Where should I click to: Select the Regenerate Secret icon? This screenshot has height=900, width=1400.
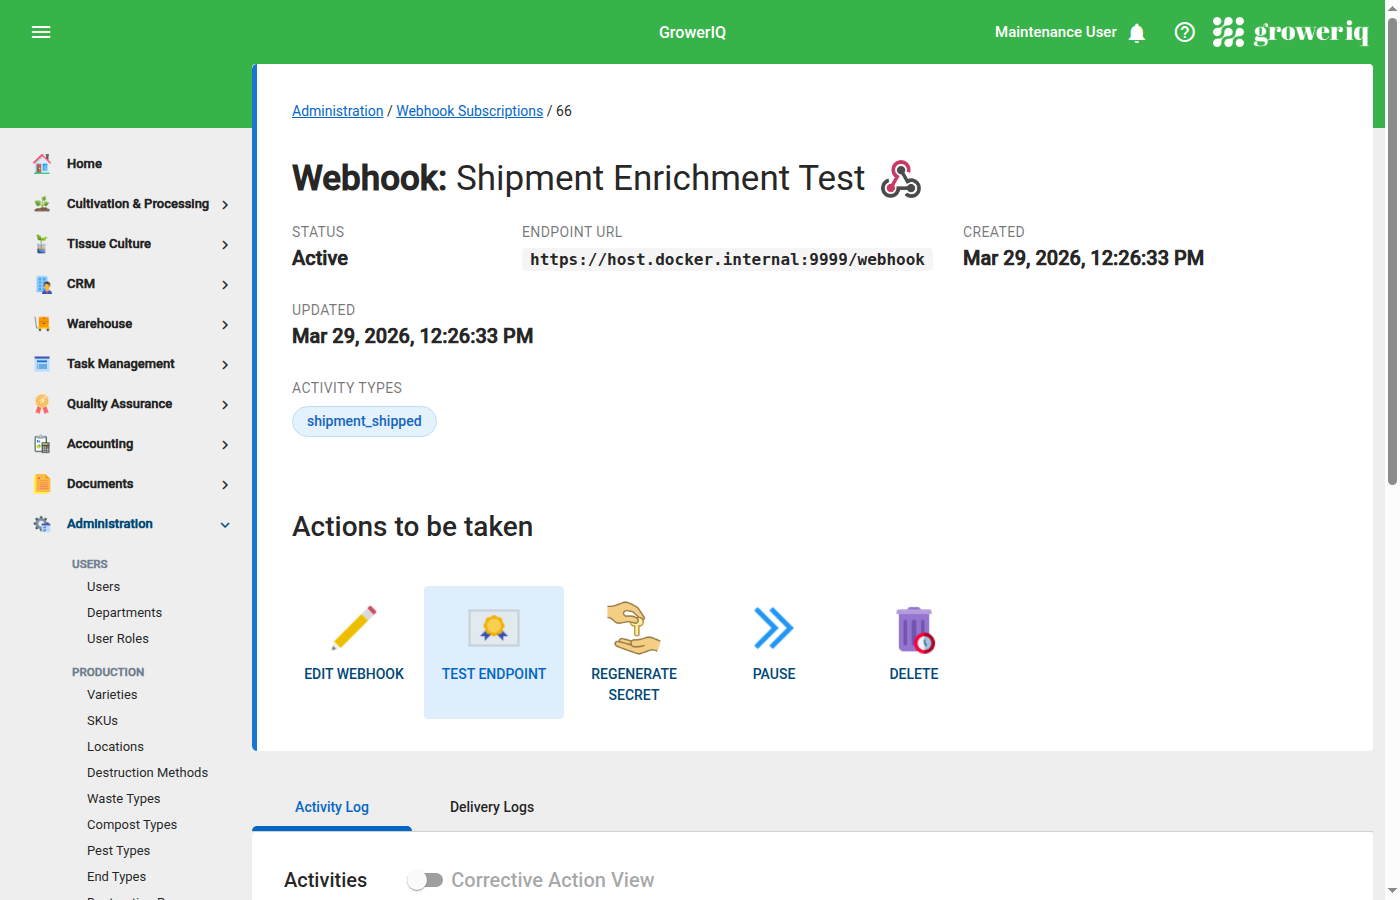pyautogui.click(x=634, y=628)
